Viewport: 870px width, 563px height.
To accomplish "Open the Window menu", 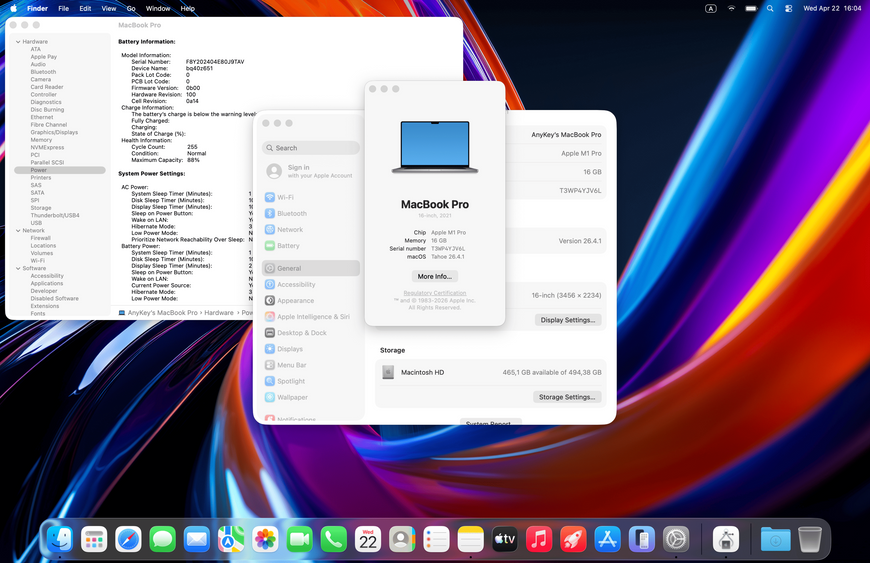I will pyautogui.click(x=158, y=8).
